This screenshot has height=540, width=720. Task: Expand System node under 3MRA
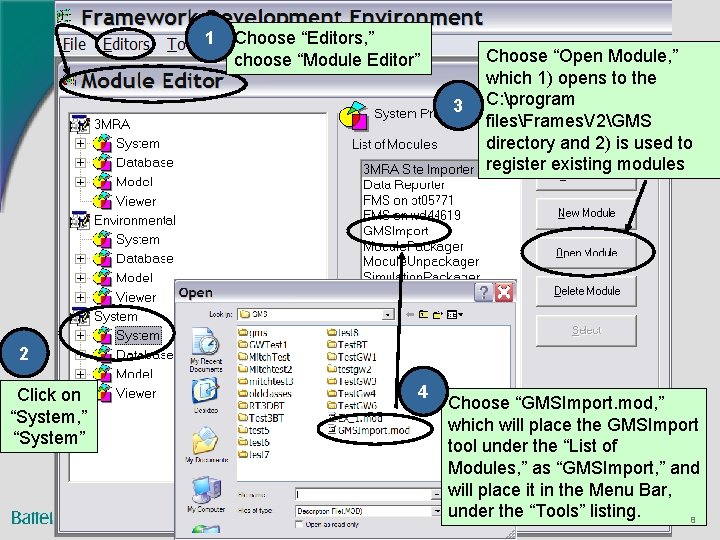[80, 144]
